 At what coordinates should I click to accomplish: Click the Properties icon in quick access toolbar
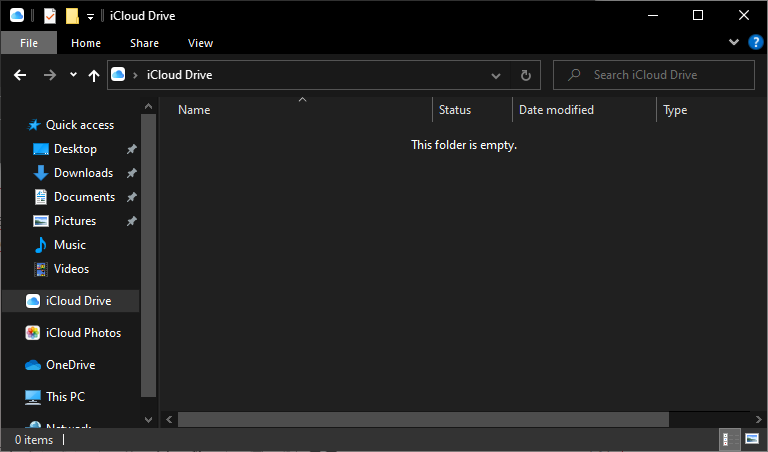50,16
